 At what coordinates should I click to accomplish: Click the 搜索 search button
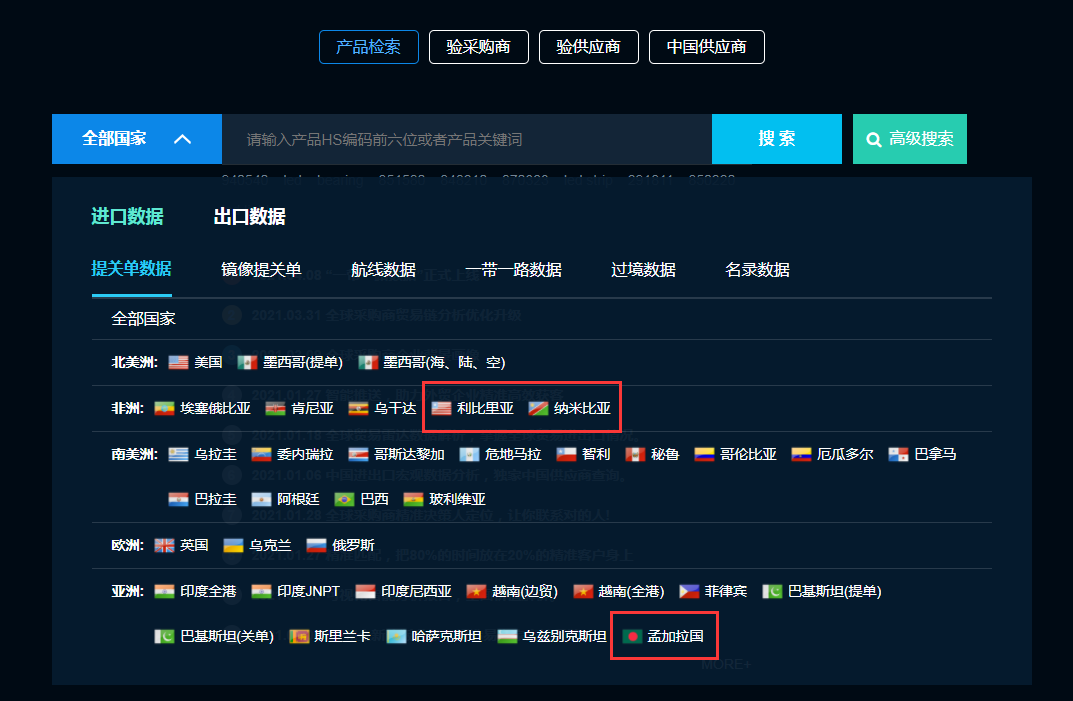point(777,139)
